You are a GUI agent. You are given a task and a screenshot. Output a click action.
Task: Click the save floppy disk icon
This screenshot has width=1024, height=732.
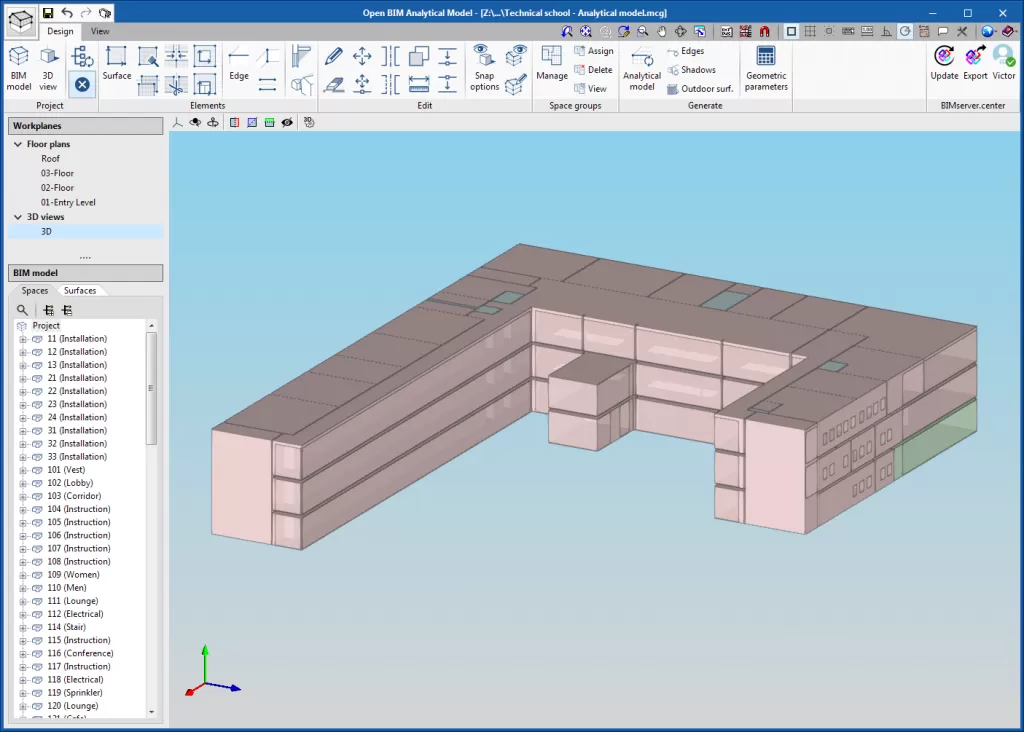[48, 13]
